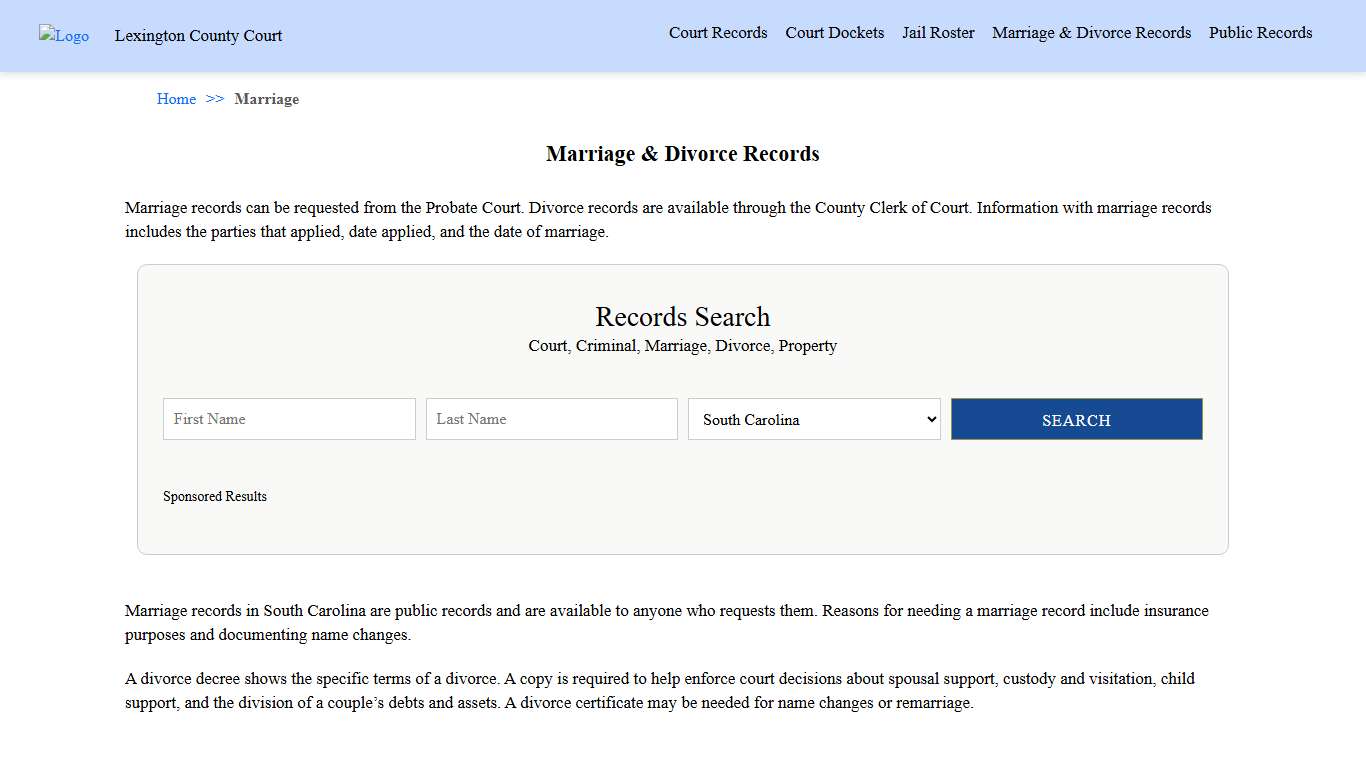Click the Sponsored Results text

coord(215,496)
